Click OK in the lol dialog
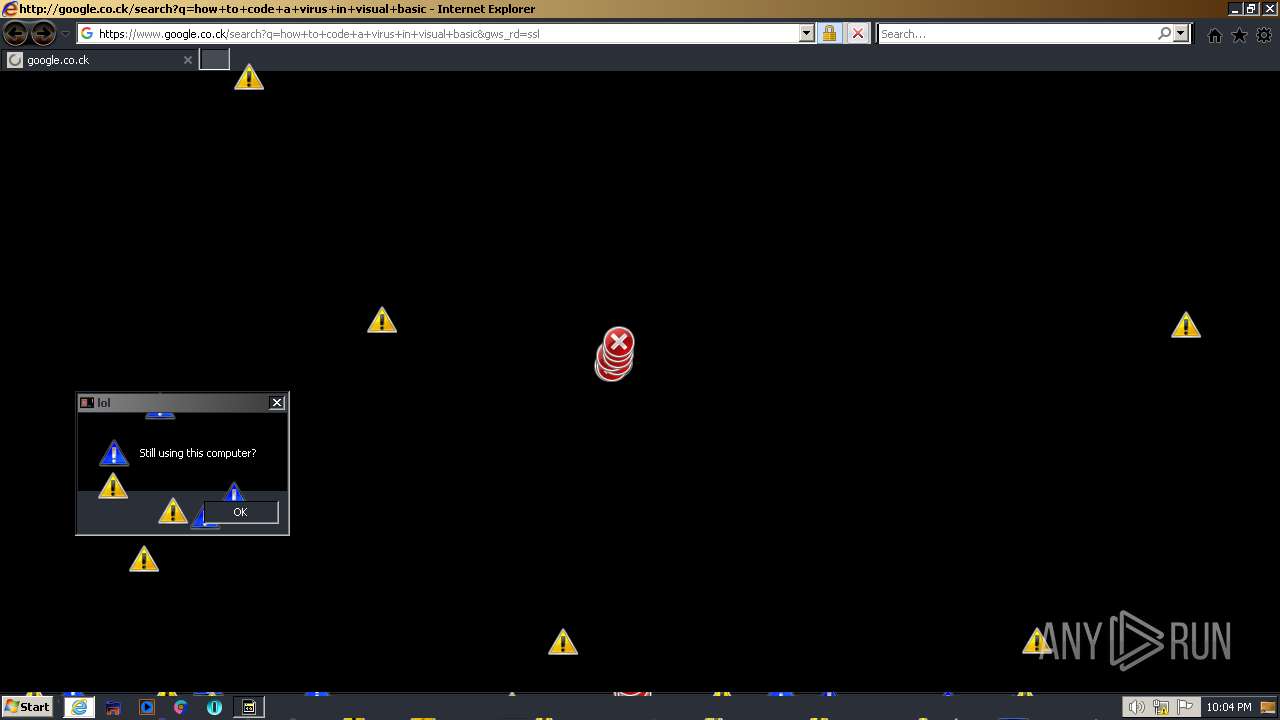The height and width of the screenshot is (720, 1280). (x=240, y=512)
